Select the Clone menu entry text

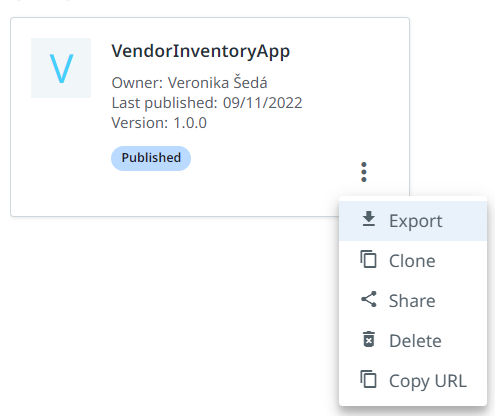pos(412,261)
